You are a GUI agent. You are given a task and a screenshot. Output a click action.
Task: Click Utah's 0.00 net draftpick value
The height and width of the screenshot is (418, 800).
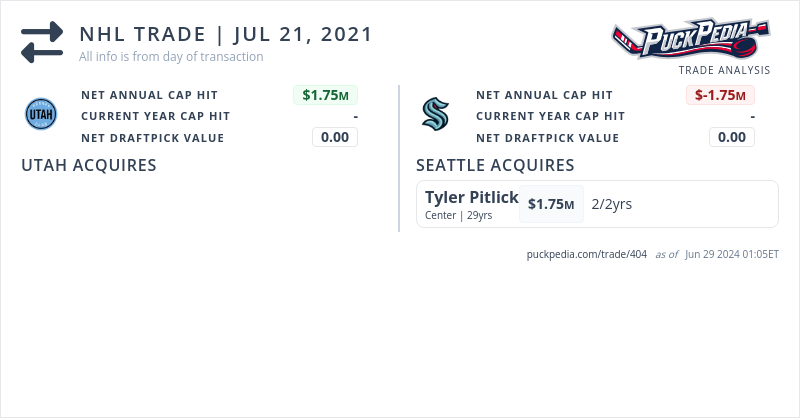335,137
